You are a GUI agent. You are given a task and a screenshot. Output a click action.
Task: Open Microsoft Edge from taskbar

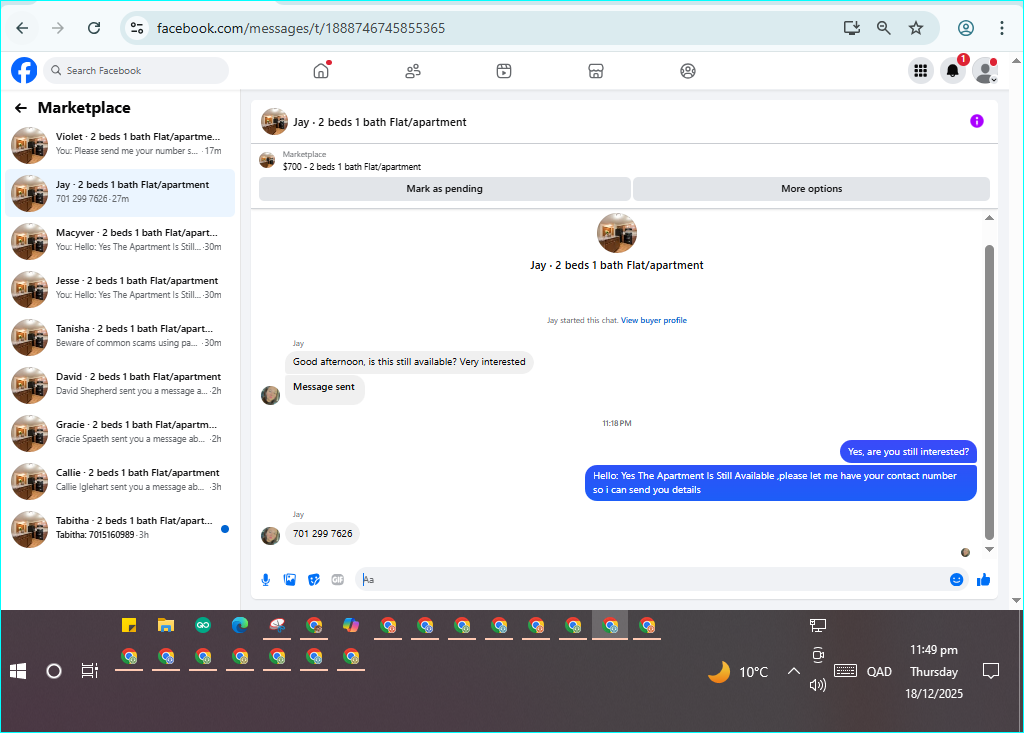click(240, 626)
